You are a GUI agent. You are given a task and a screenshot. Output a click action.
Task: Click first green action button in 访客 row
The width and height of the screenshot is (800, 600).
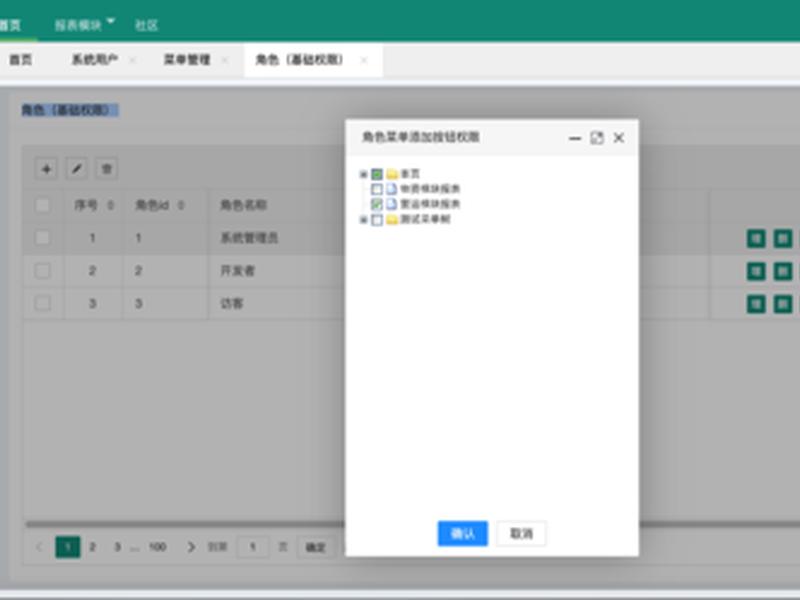(756, 304)
